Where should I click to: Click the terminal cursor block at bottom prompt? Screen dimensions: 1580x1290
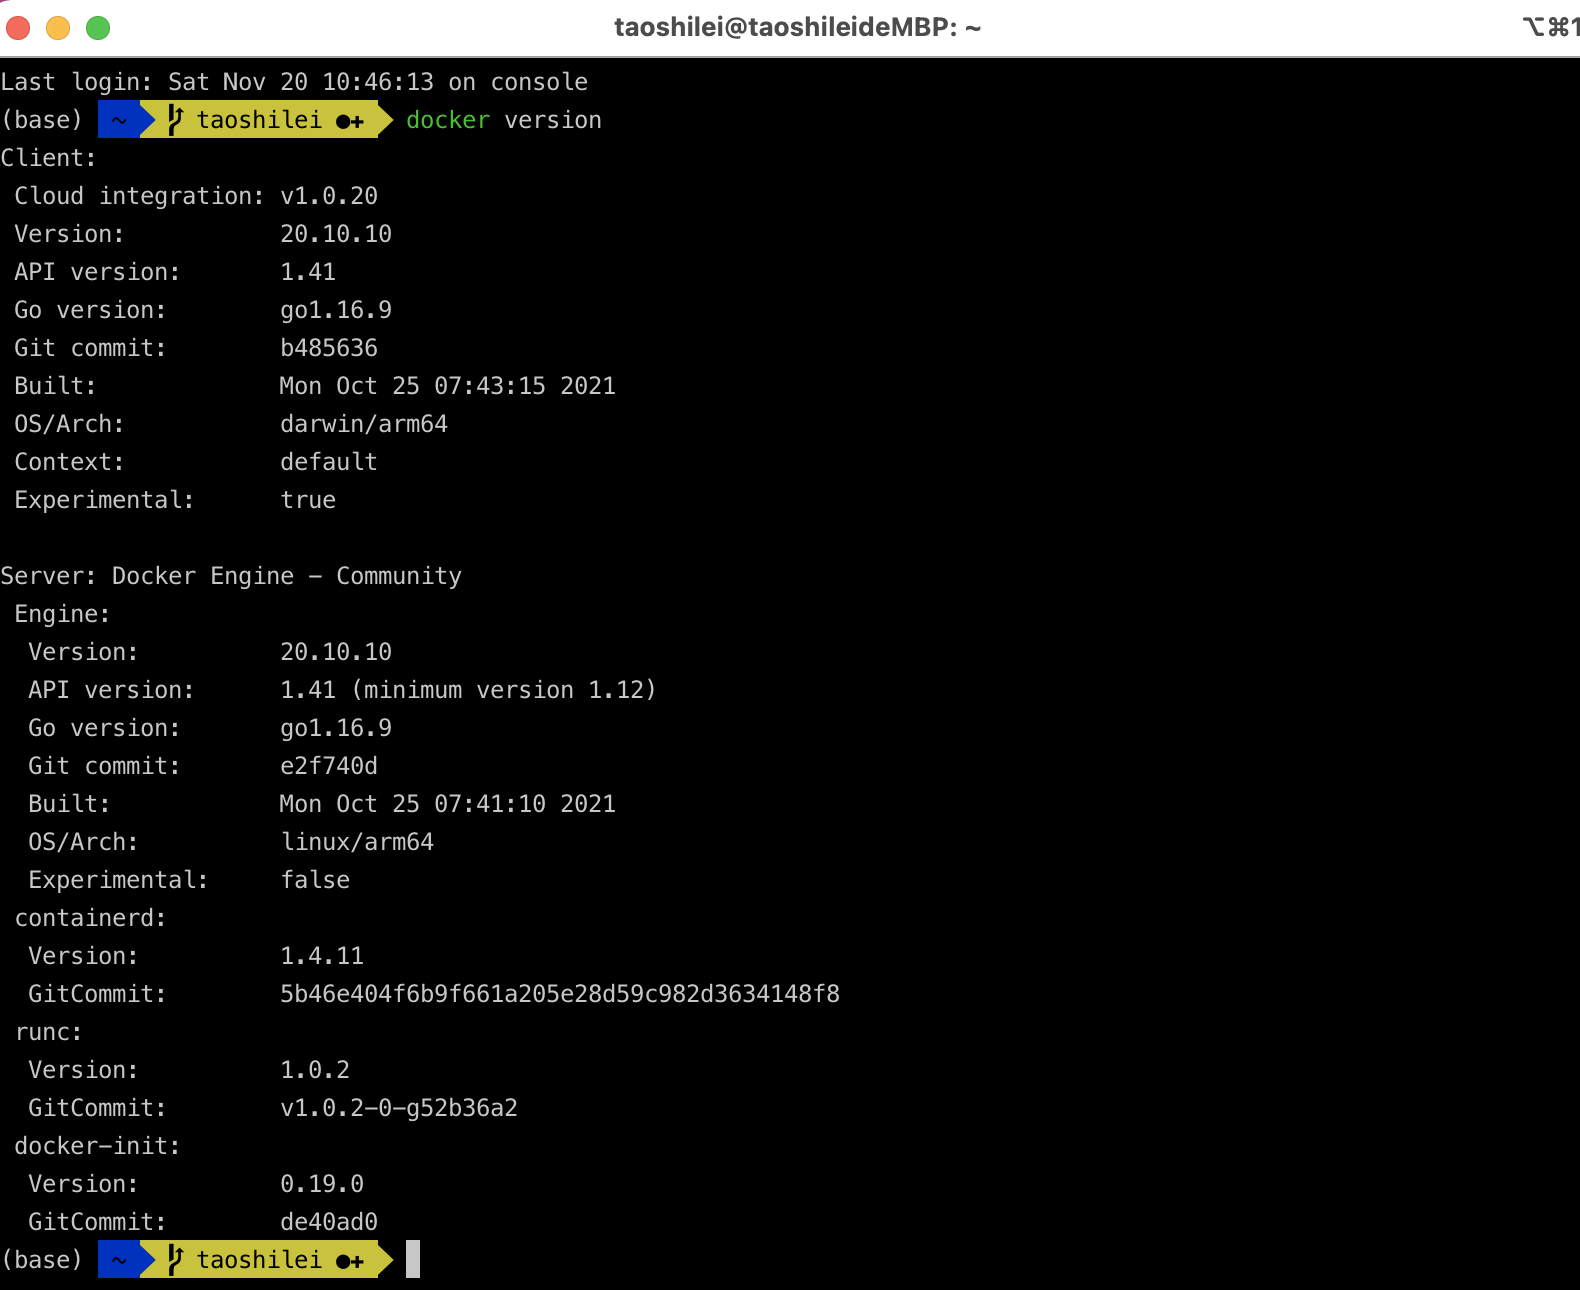413,1259
